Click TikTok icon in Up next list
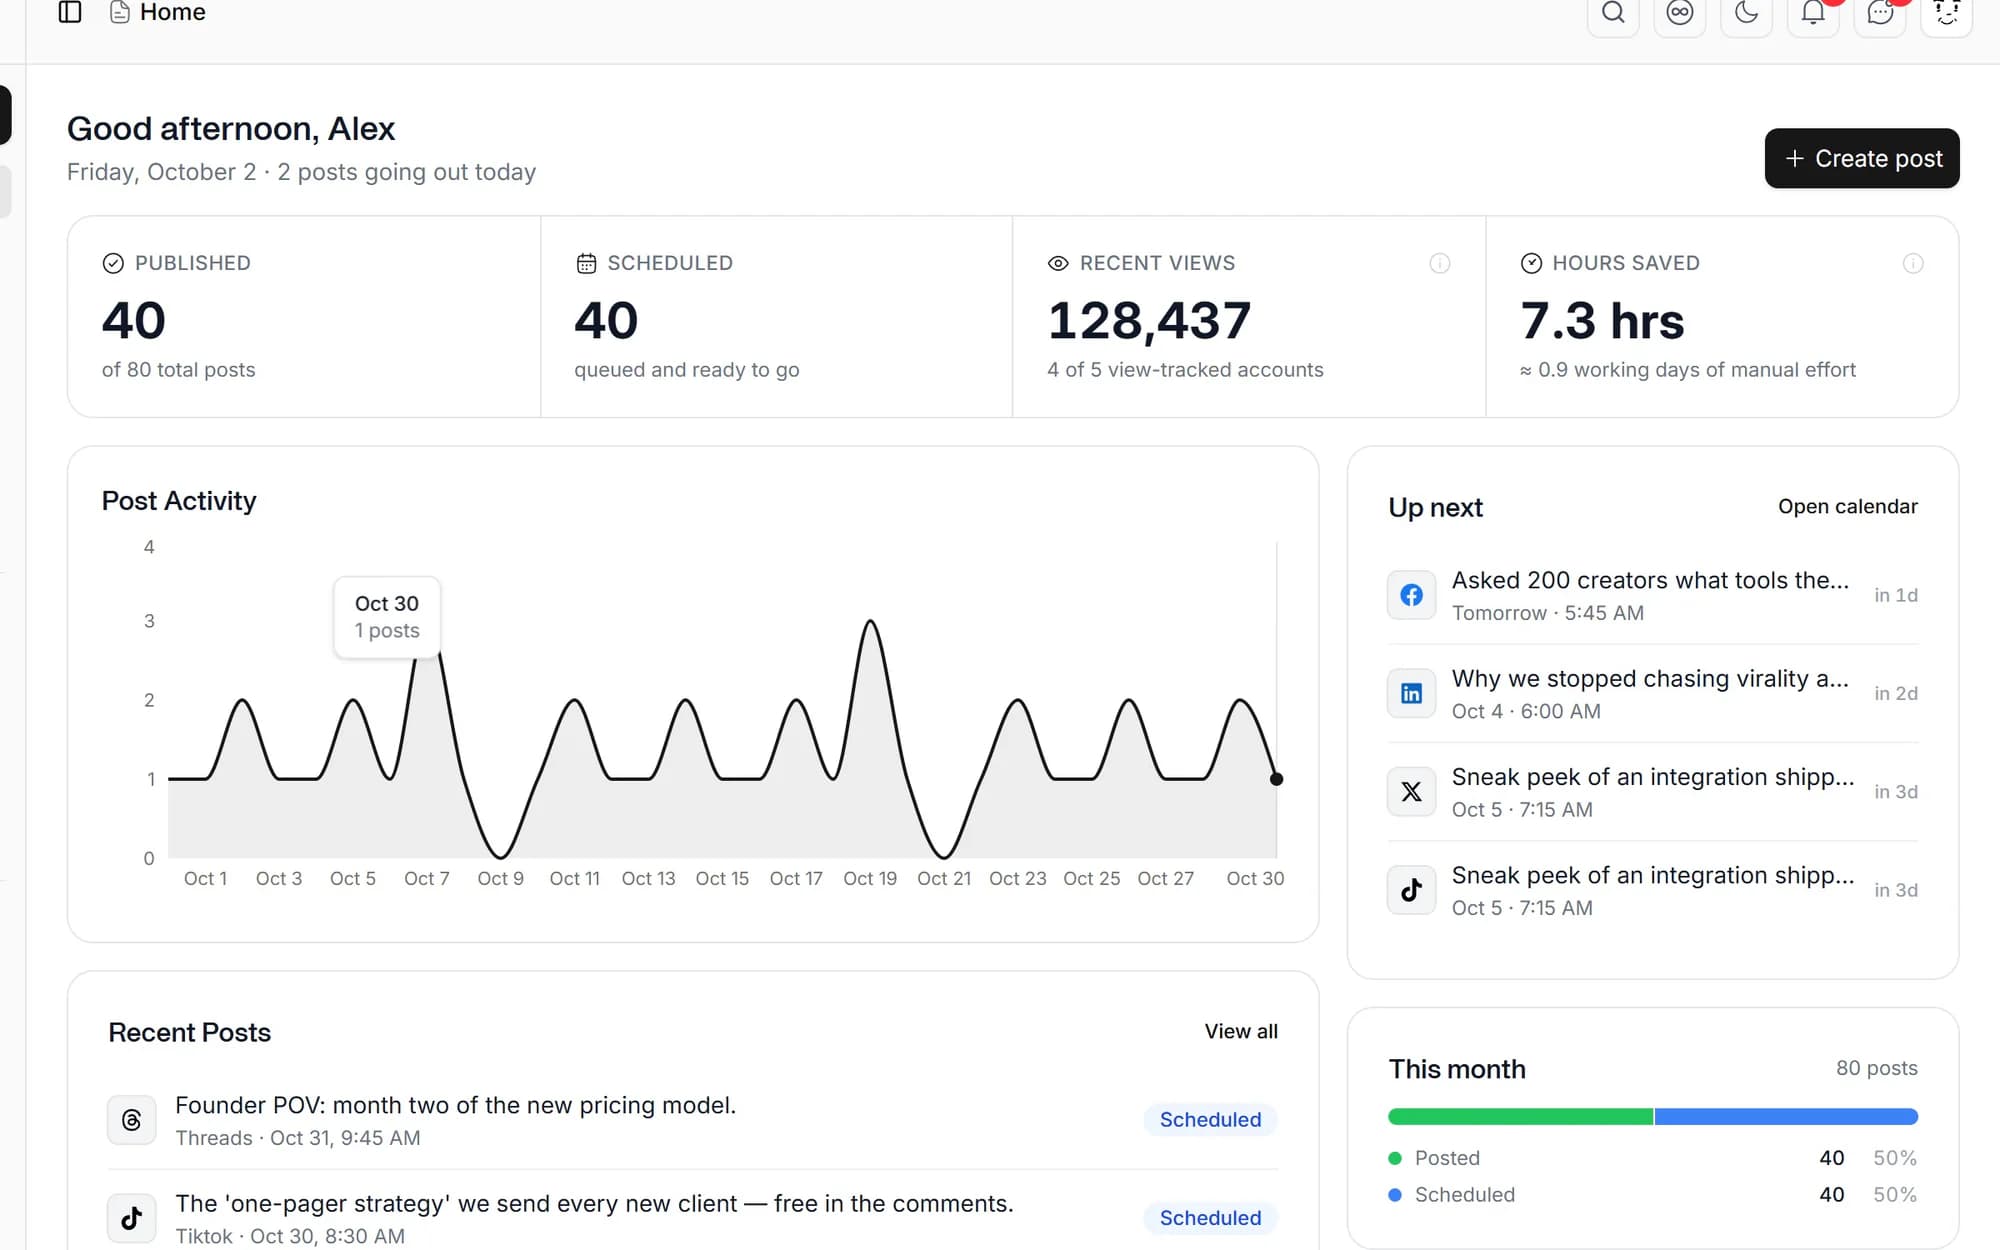The width and height of the screenshot is (2000, 1250). click(1411, 889)
